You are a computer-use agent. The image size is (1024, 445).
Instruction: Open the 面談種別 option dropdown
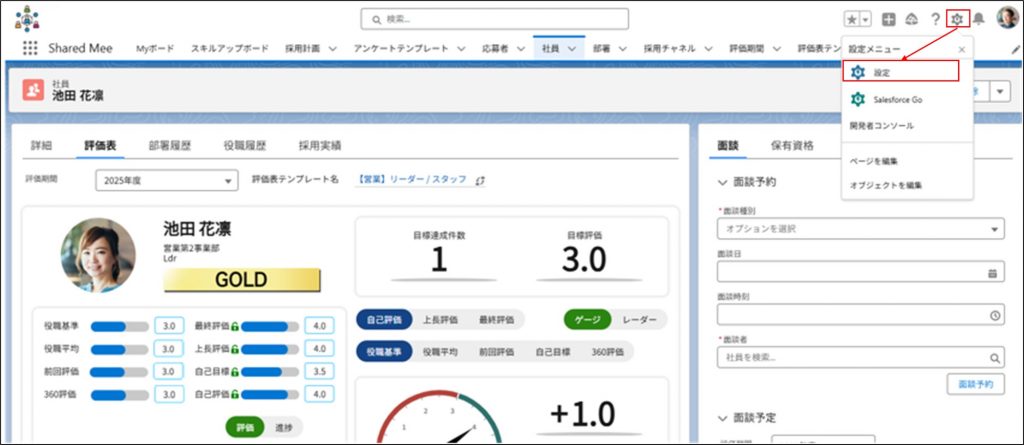860,229
